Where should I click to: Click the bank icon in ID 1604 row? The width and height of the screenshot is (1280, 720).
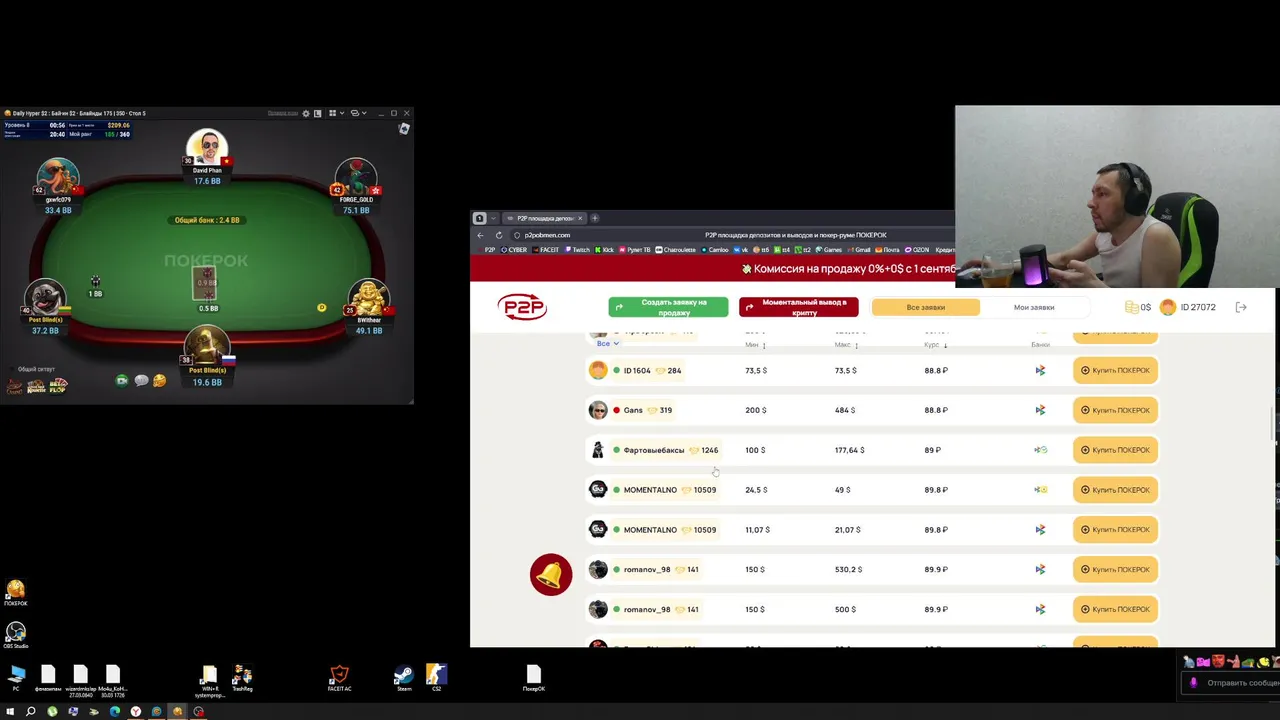coord(1040,370)
